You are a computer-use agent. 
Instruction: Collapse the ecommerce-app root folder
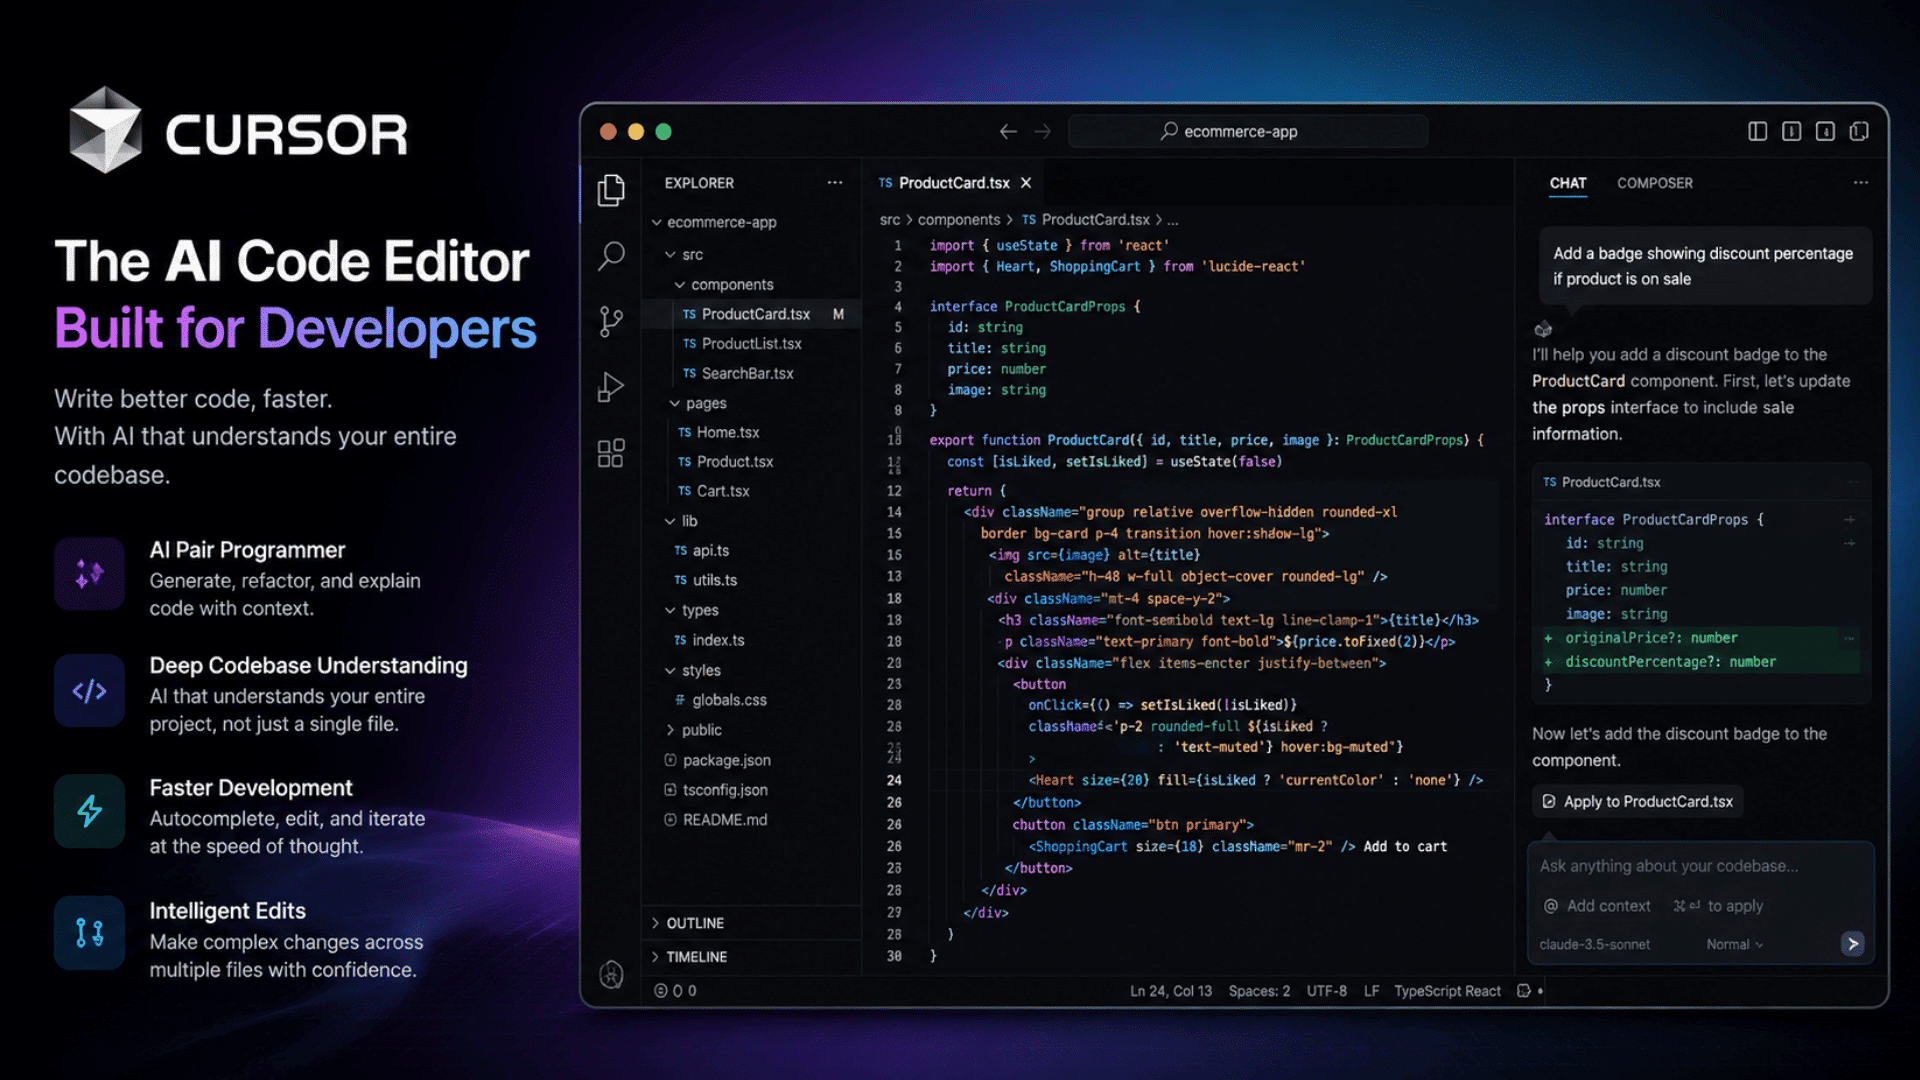[x=657, y=222]
